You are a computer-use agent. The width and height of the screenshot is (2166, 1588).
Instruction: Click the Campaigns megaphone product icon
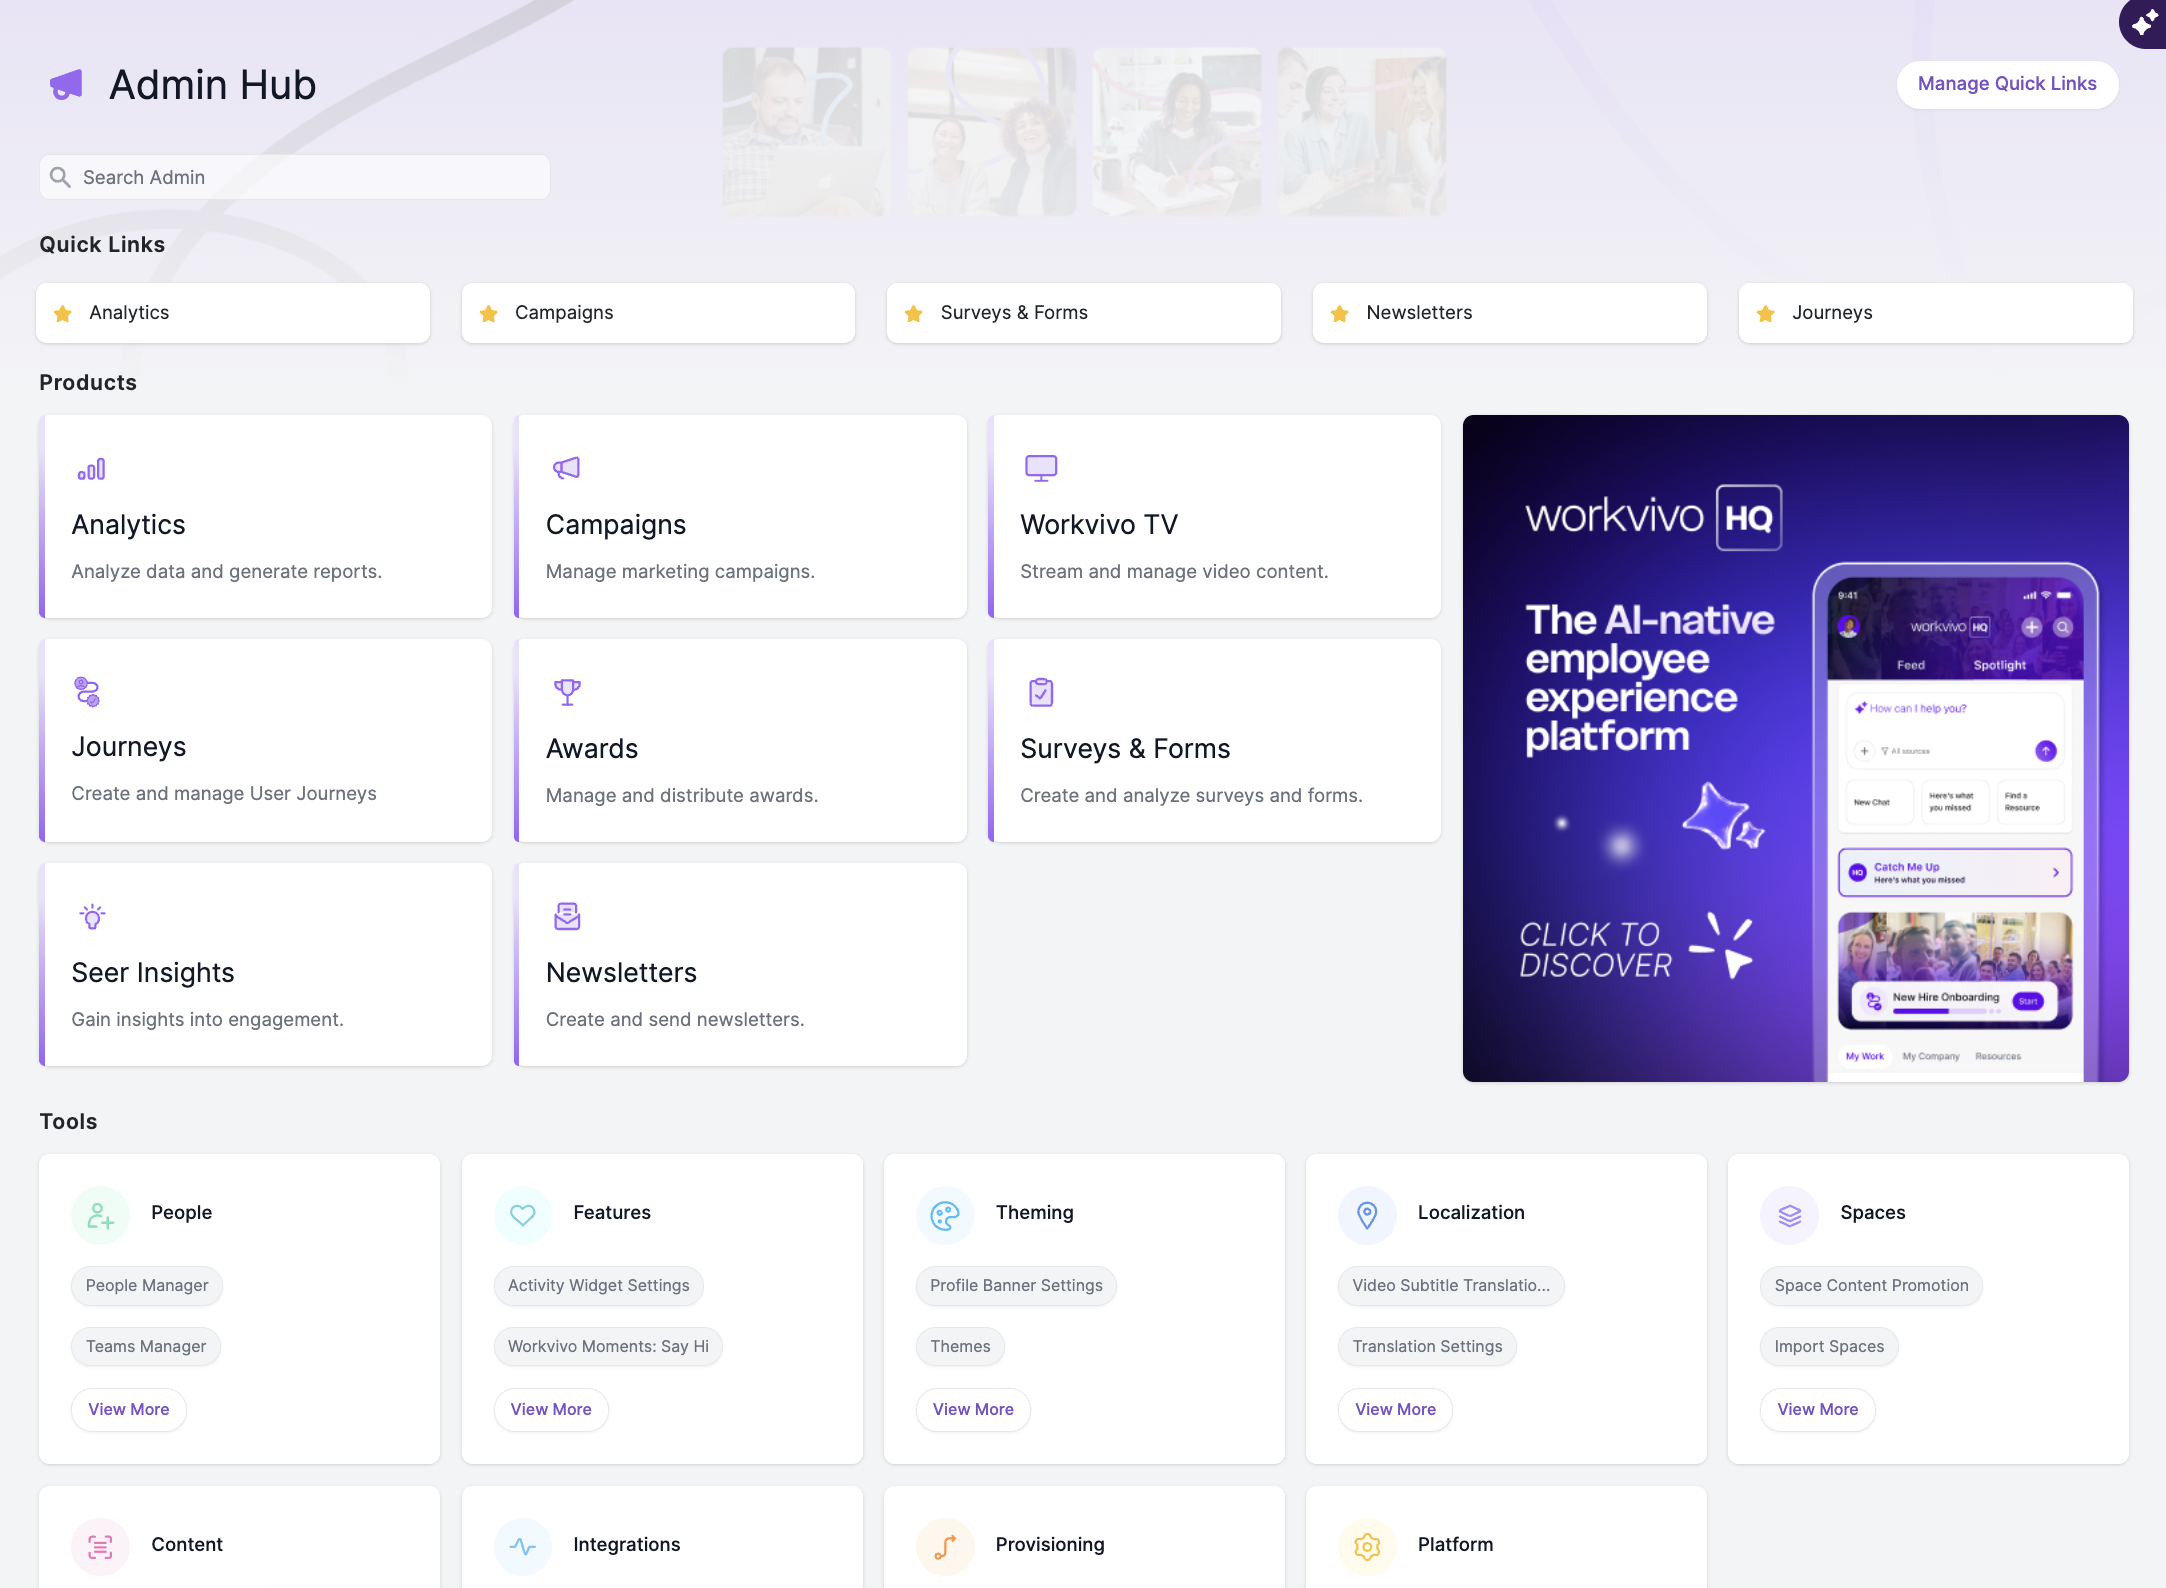pos(566,468)
